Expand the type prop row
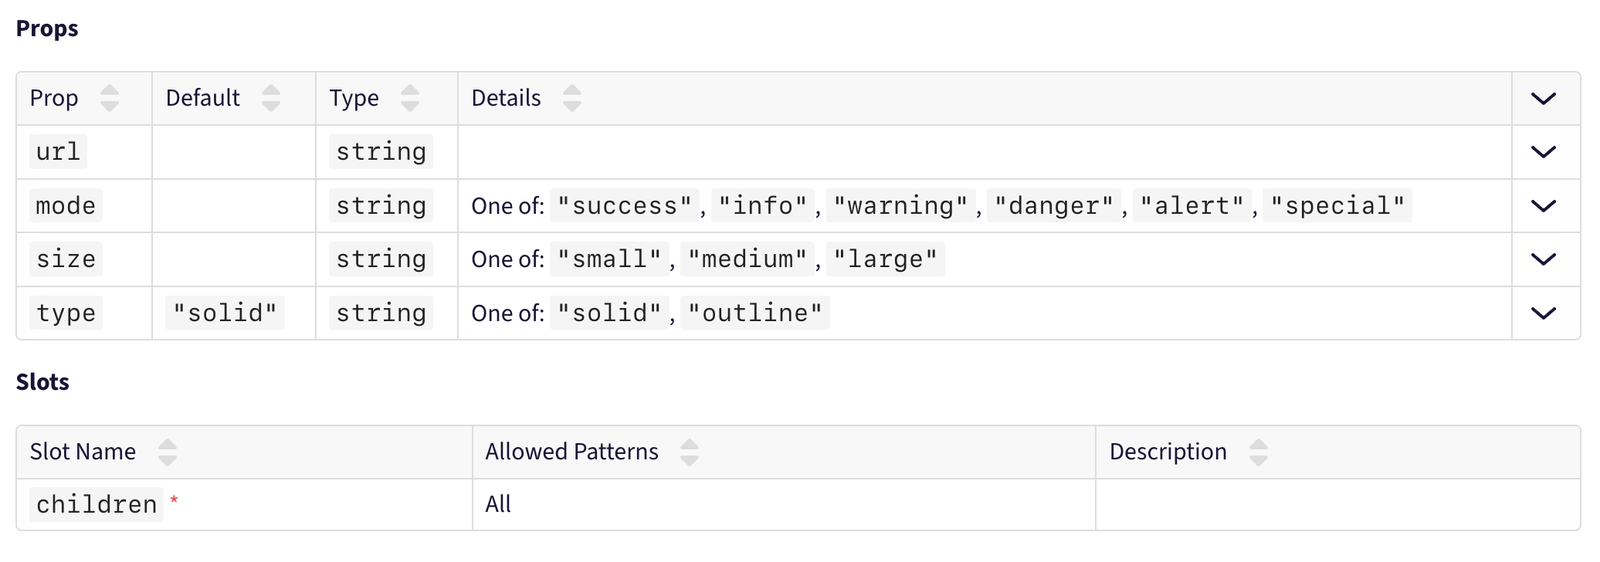 tap(1544, 313)
